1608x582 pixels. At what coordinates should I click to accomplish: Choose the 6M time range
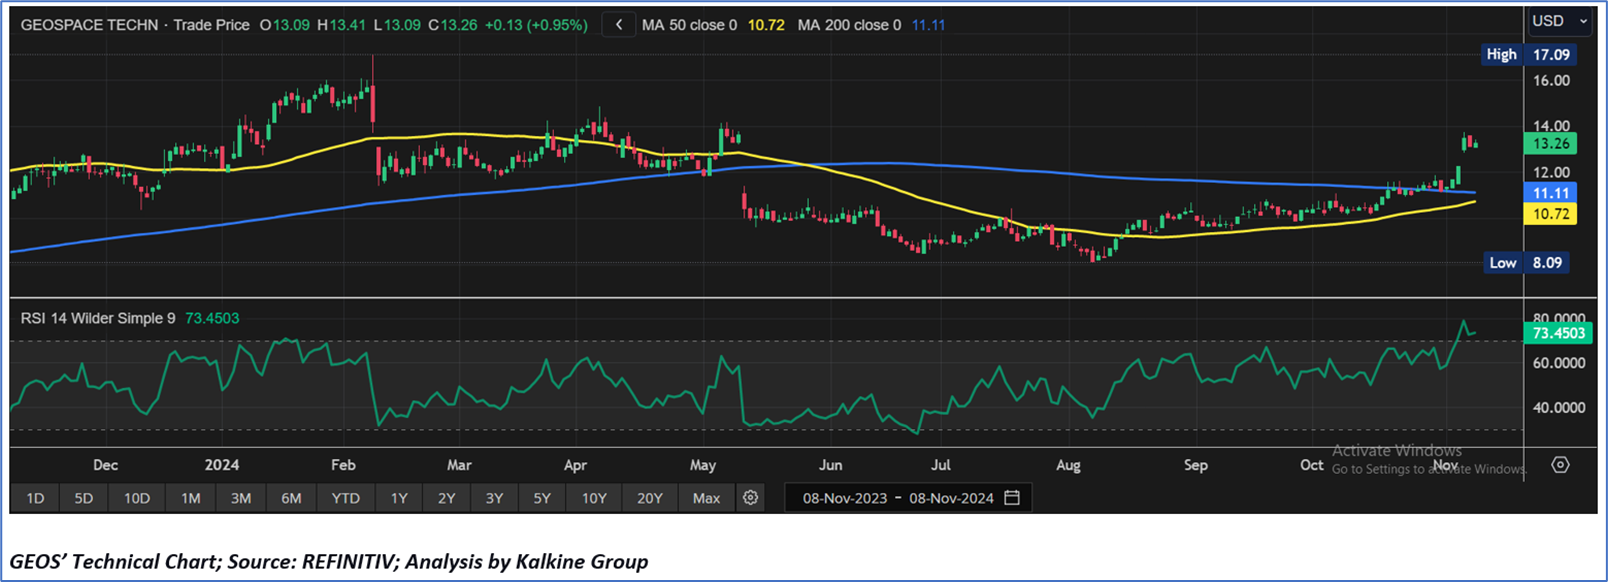click(x=291, y=498)
